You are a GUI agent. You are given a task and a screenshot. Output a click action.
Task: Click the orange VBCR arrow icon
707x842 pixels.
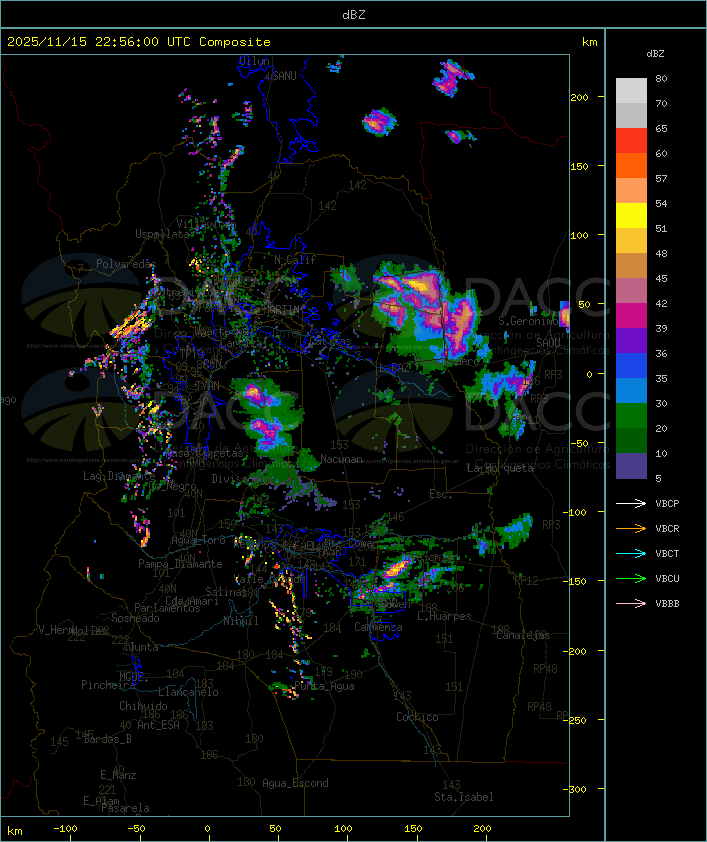point(631,528)
